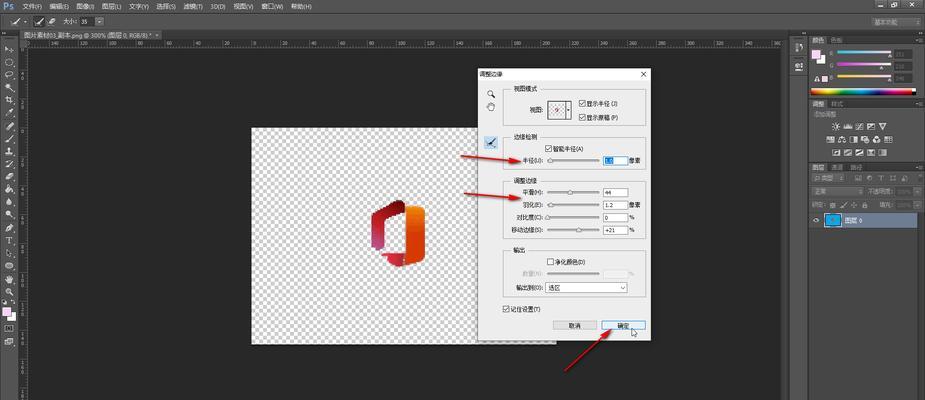Image resolution: width=925 pixels, height=400 pixels.
Task: Select the Move tool in toolbox
Action: point(9,49)
